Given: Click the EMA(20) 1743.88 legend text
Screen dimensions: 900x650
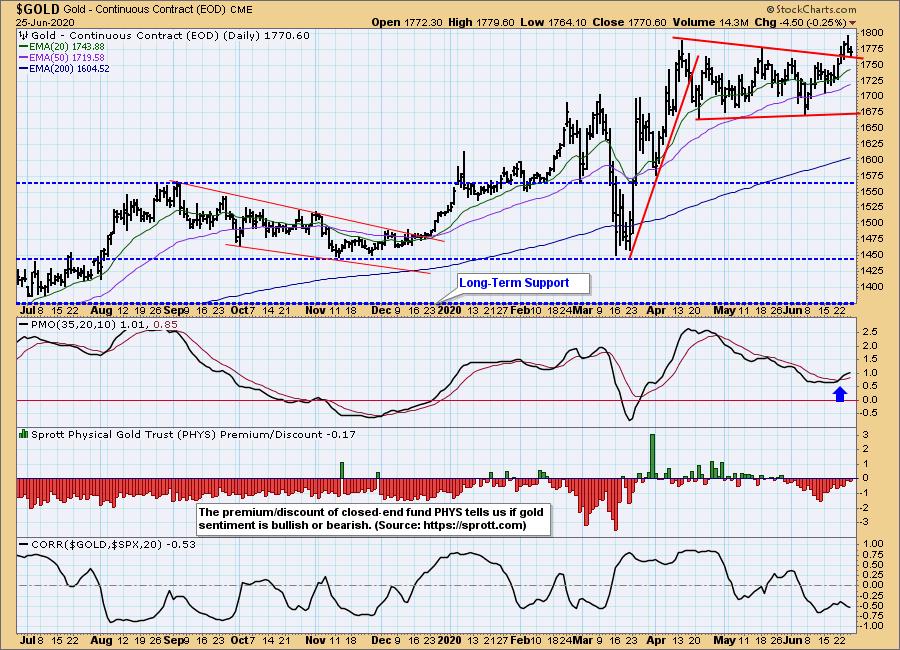Looking at the screenshot, I should click(67, 47).
